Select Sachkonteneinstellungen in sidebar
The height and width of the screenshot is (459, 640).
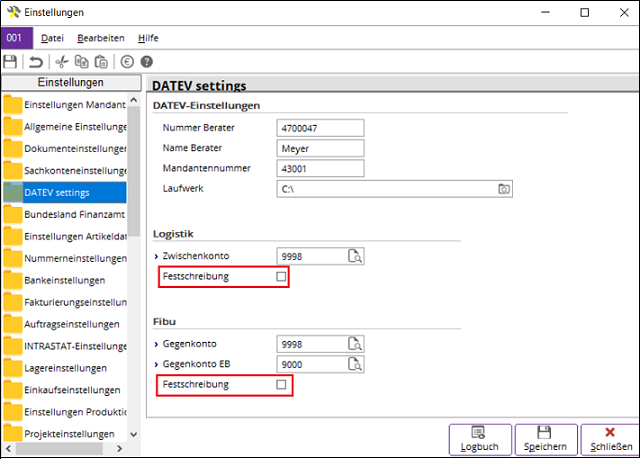65,171
